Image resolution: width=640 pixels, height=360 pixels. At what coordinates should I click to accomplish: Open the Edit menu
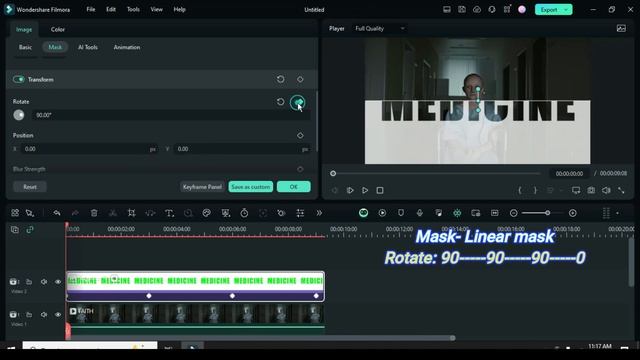(111, 9)
